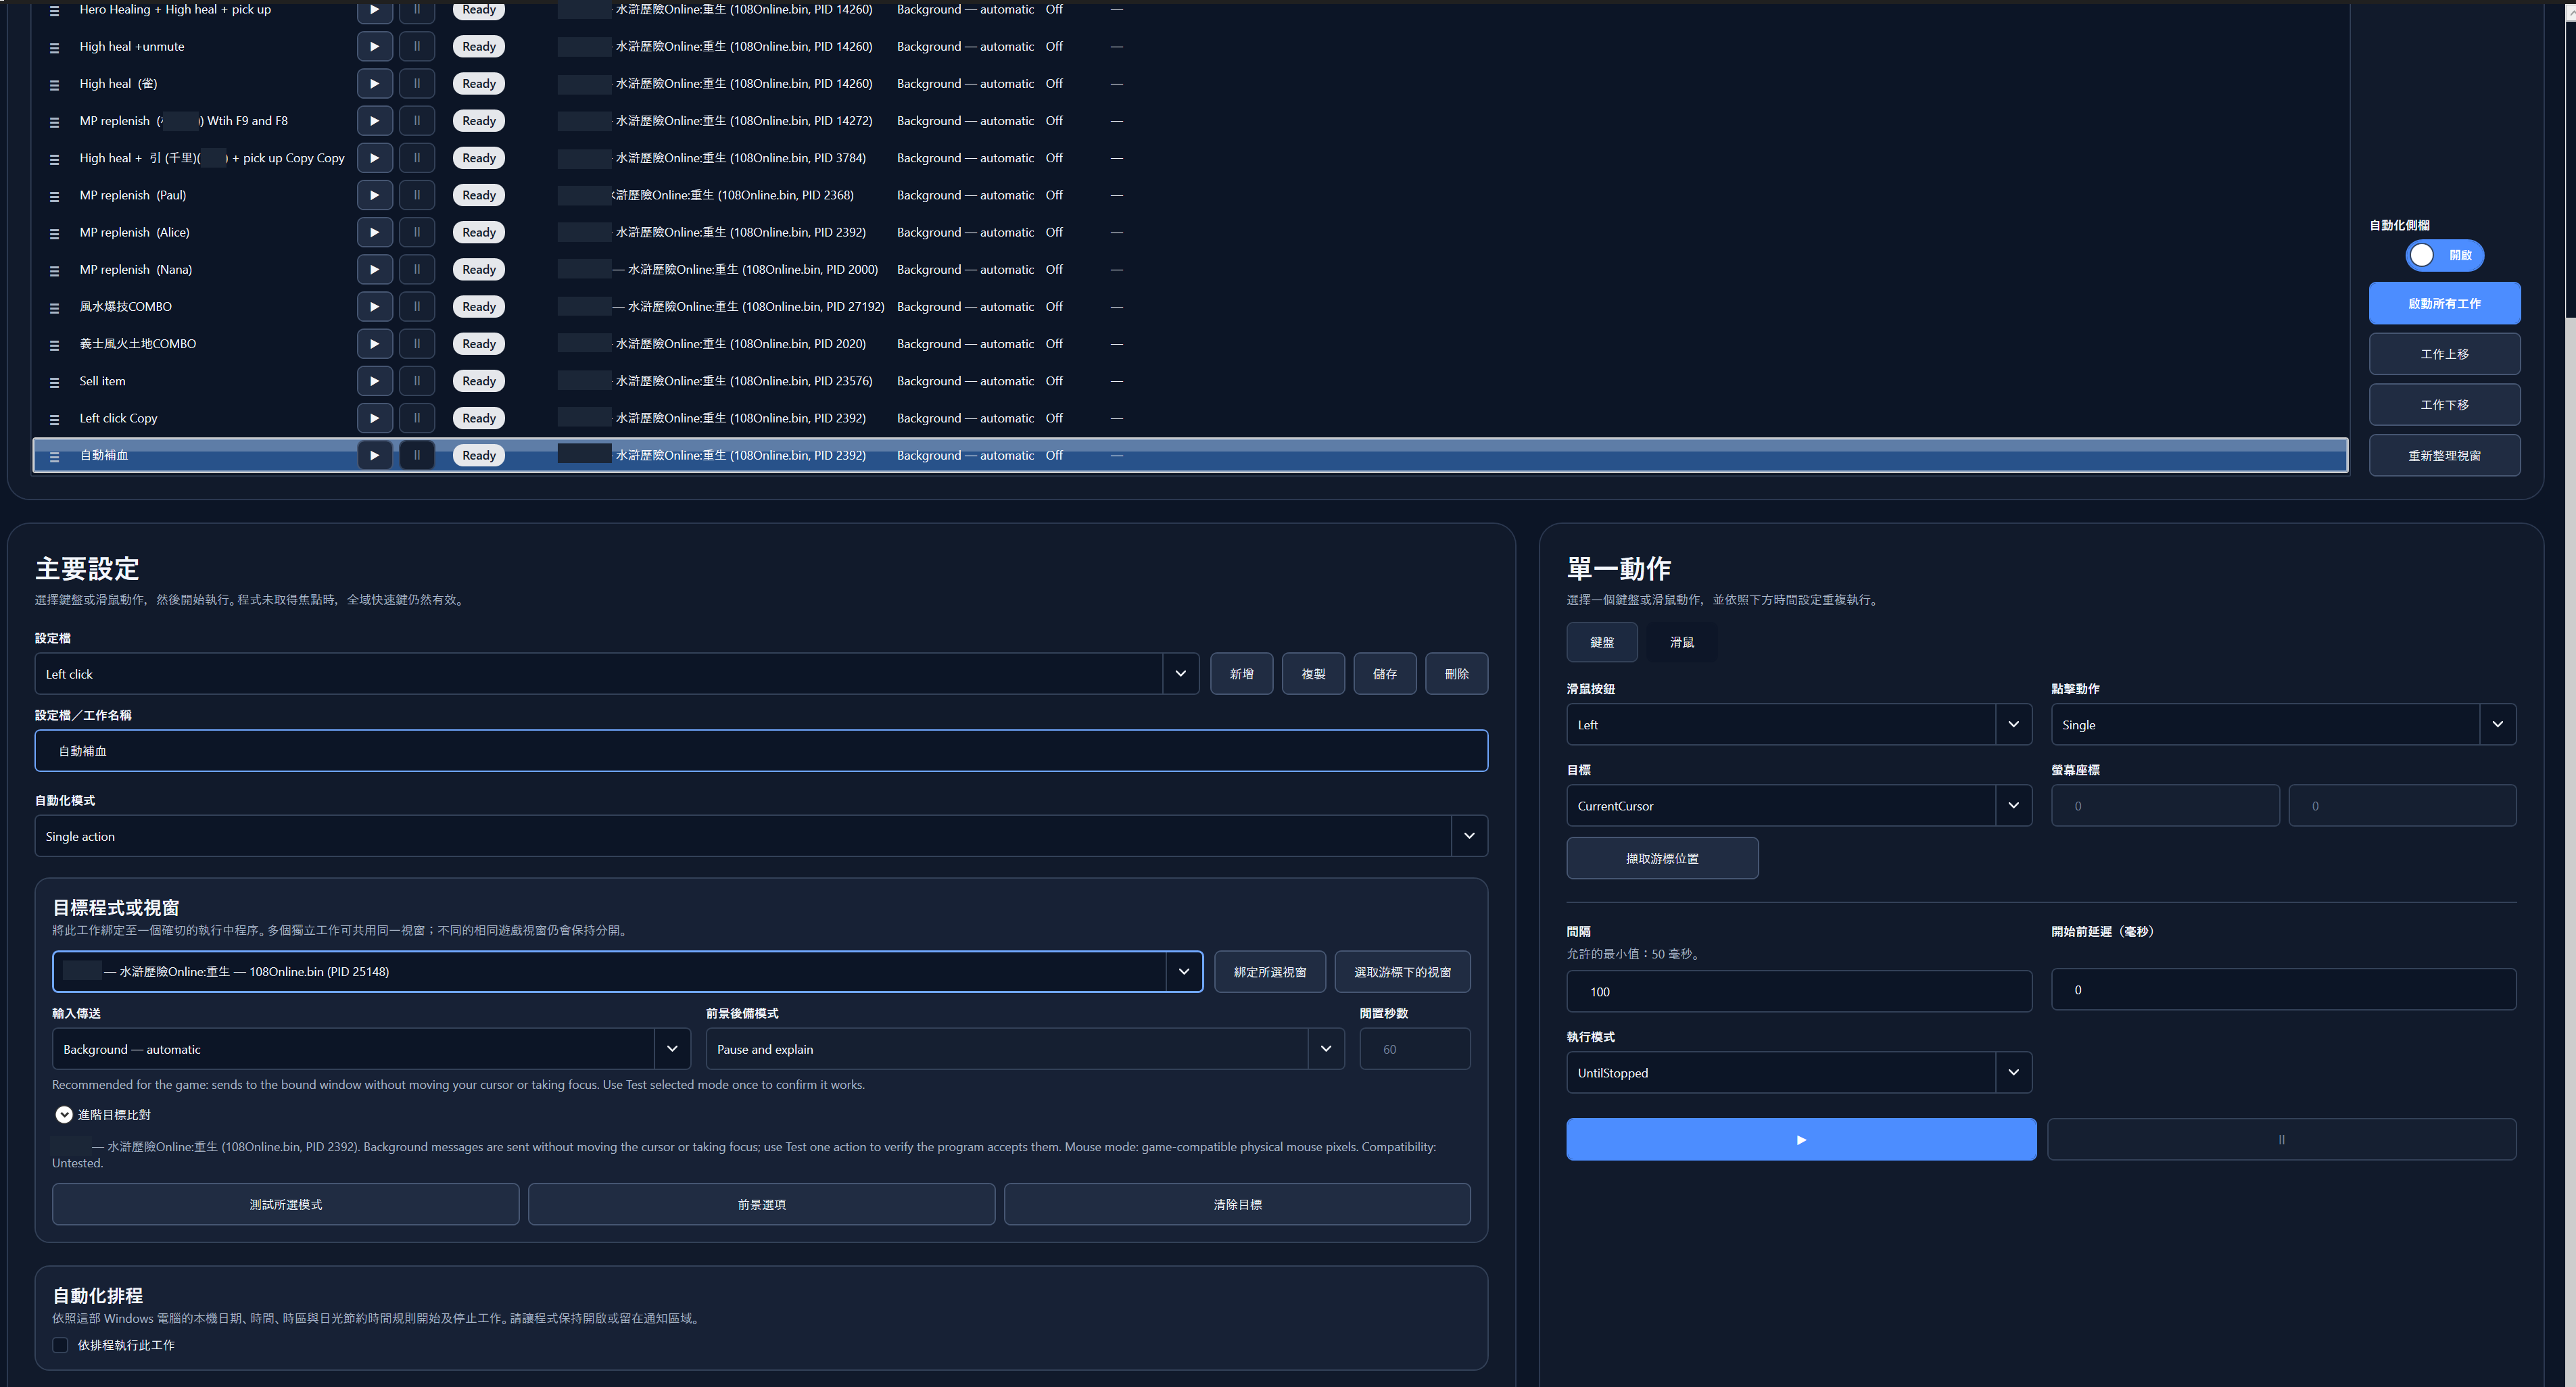Open the 滑鼠按鈕 Left dropdown
The height and width of the screenshot is (1387, 2576).
click(x=2013, y=724)
